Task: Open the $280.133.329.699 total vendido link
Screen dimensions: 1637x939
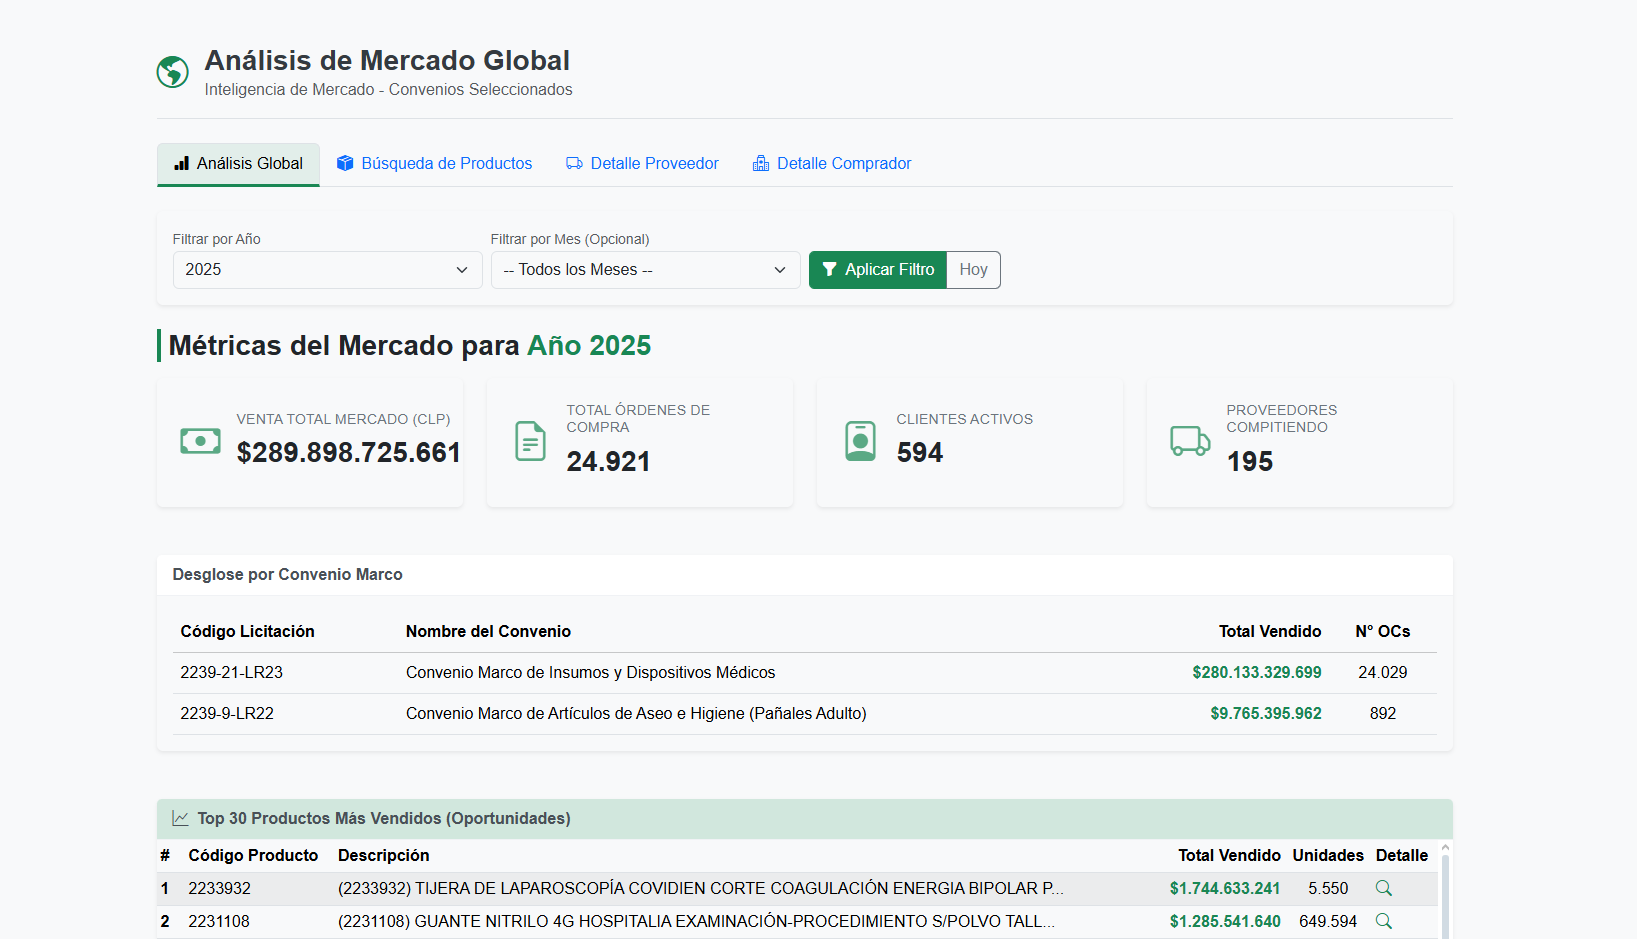Action: click(x=1257, y=672)
